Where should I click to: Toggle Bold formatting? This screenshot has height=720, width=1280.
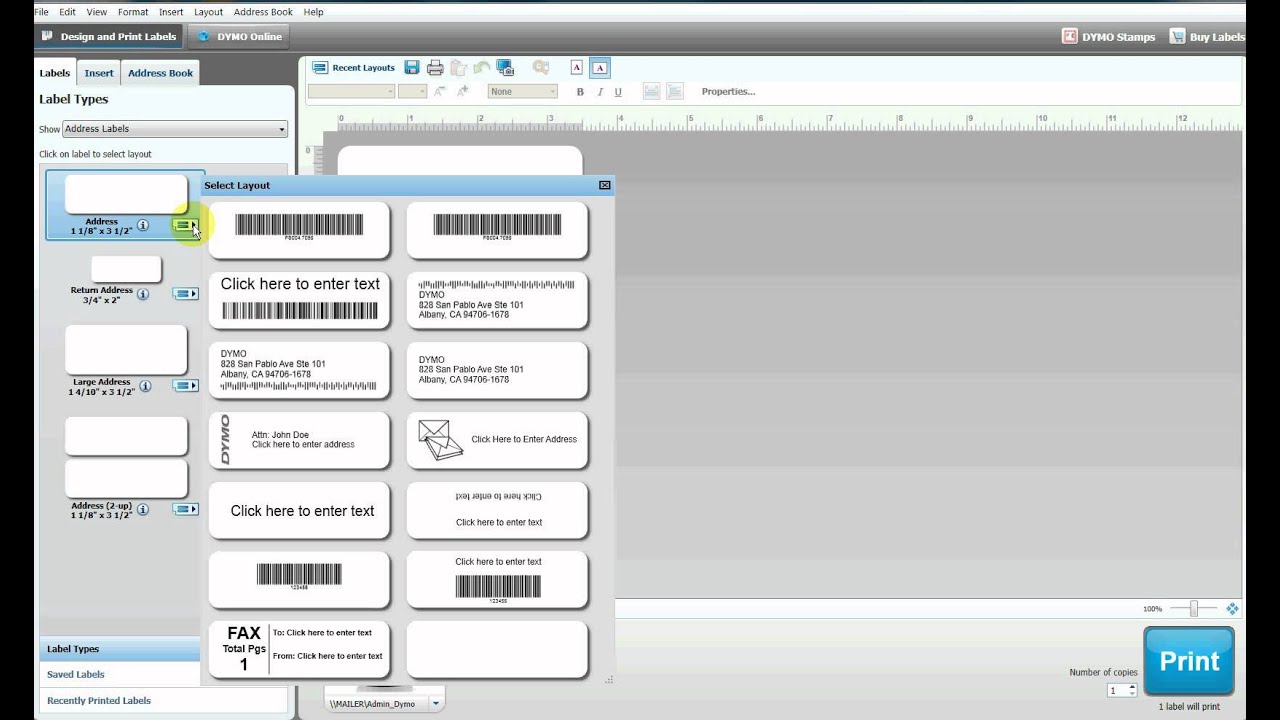[x=580, y=92]
